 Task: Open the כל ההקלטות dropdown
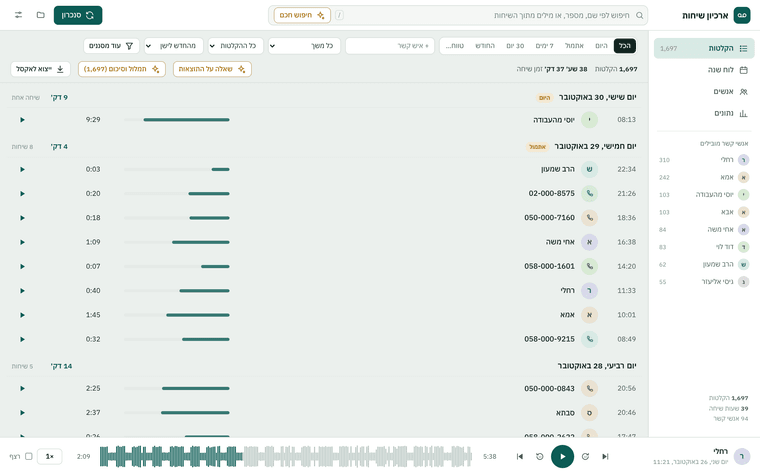(236, 46)
